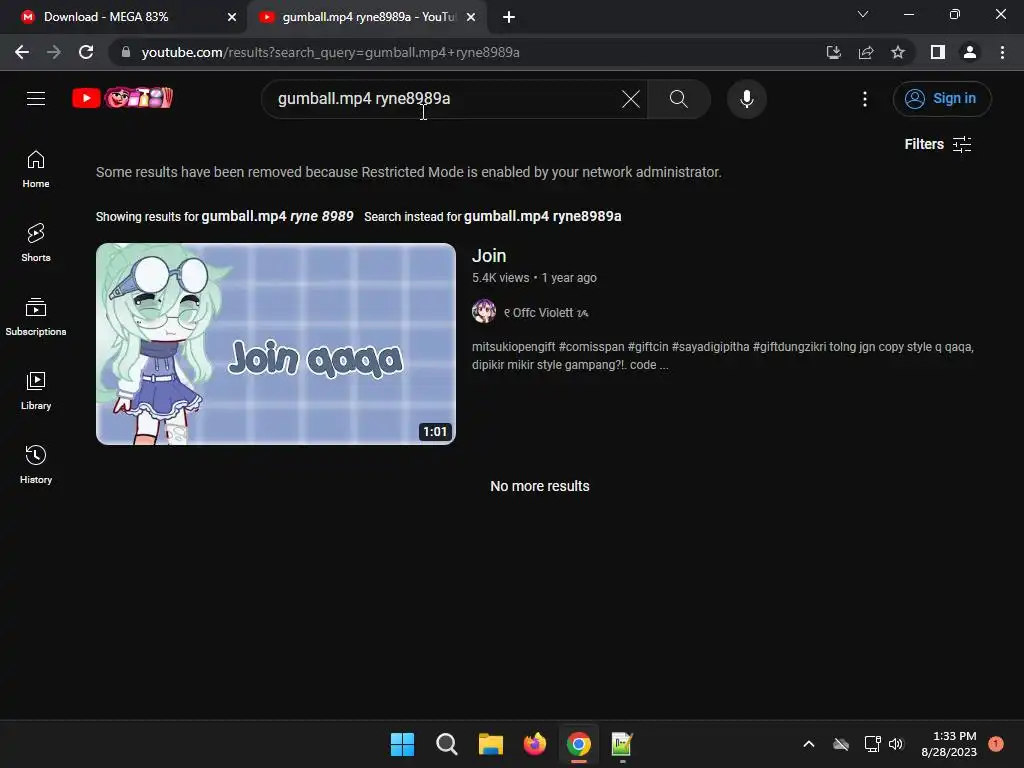Image resolution: width=1024 pixels, height=768 pixels.
Task: Bookmark this page with star icon
Action: tap(898, 52)
